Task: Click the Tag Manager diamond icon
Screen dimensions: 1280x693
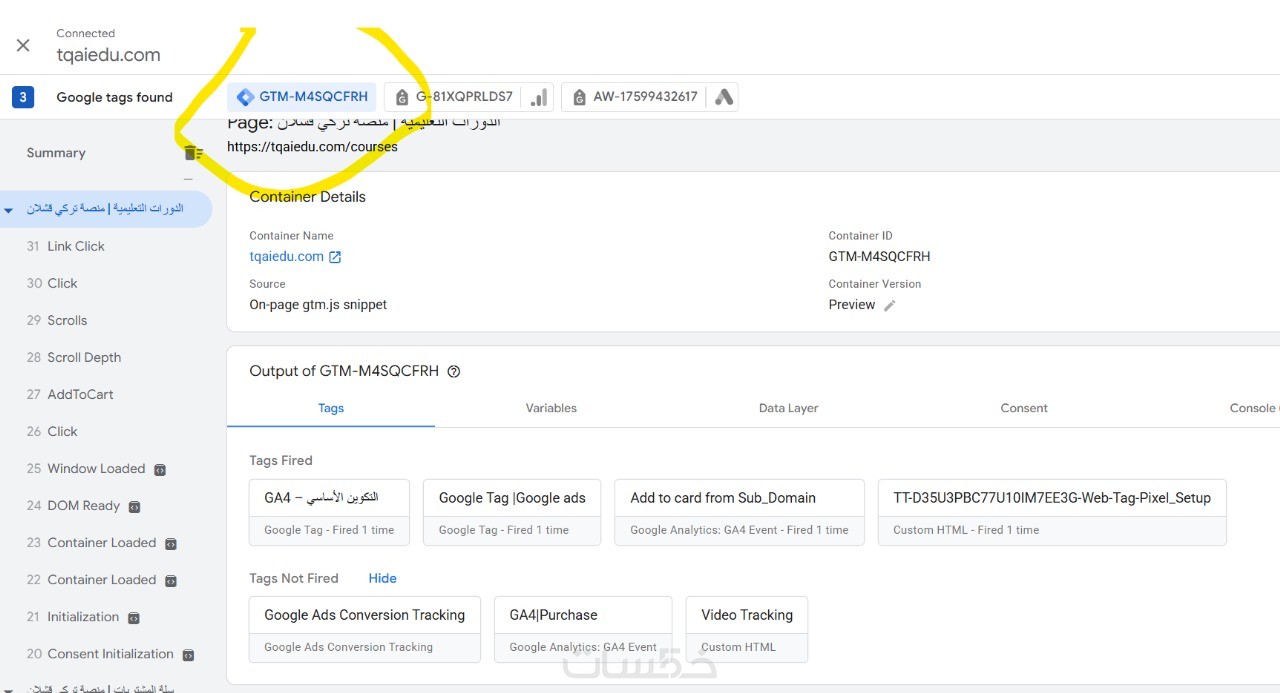Action: coord(245,97)
